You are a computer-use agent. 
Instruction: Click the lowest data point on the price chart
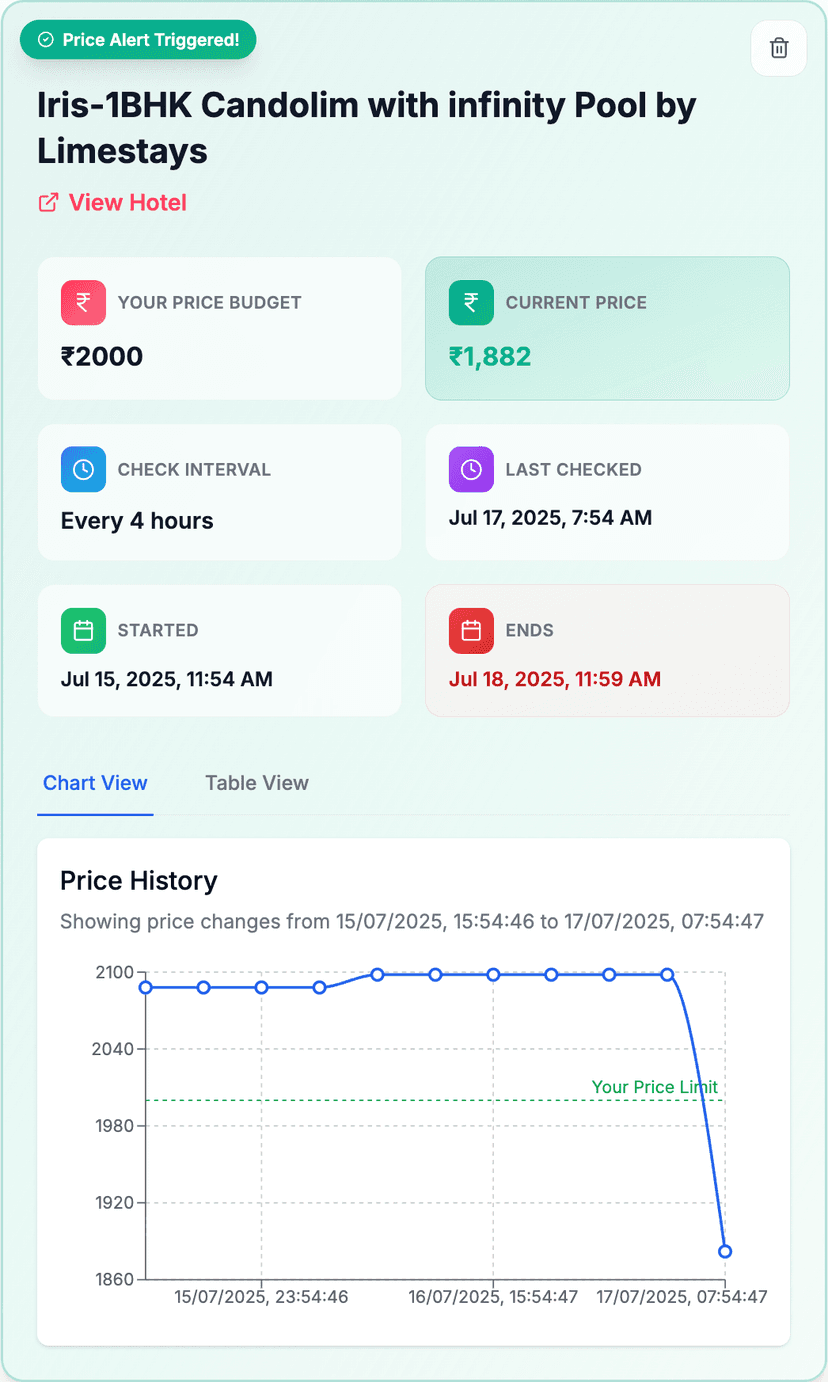724,1250
